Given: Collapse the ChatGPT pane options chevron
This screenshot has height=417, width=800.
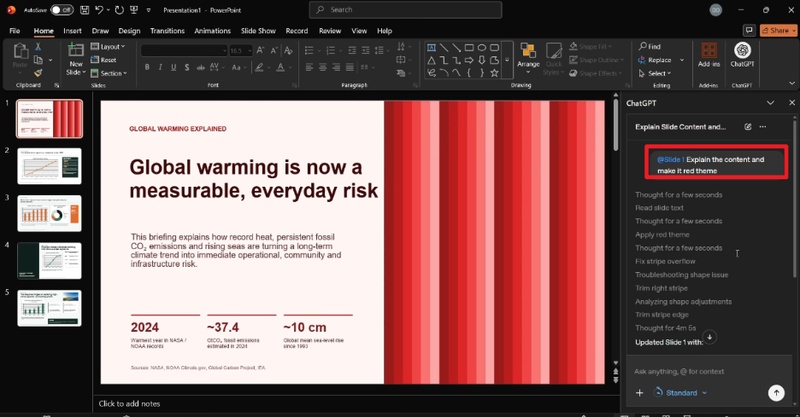Looking at the screenshot, I should (x=770, y=103).
